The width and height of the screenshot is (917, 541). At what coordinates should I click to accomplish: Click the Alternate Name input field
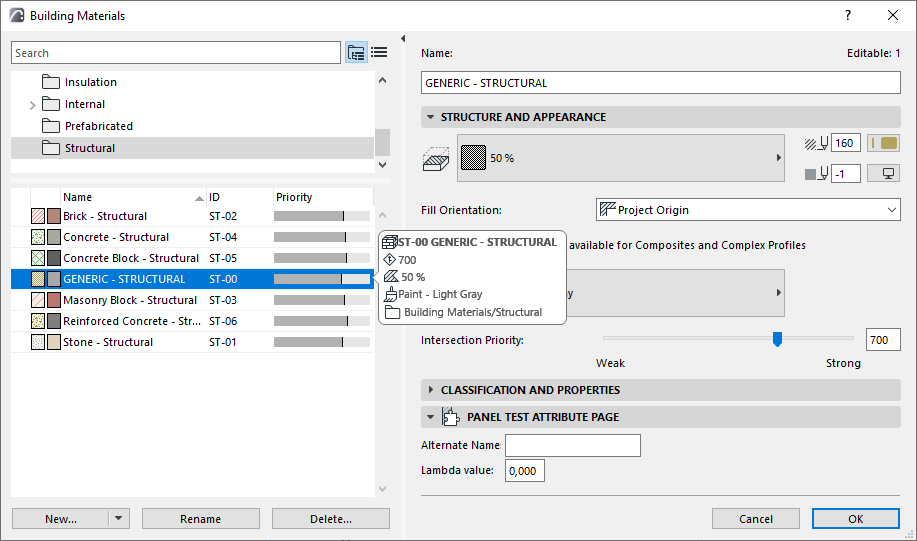tap(572, 446)
